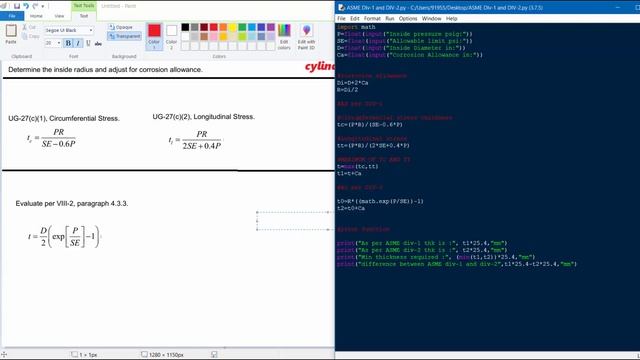Pick the gray color swatch in the top row

click(195, 27)
